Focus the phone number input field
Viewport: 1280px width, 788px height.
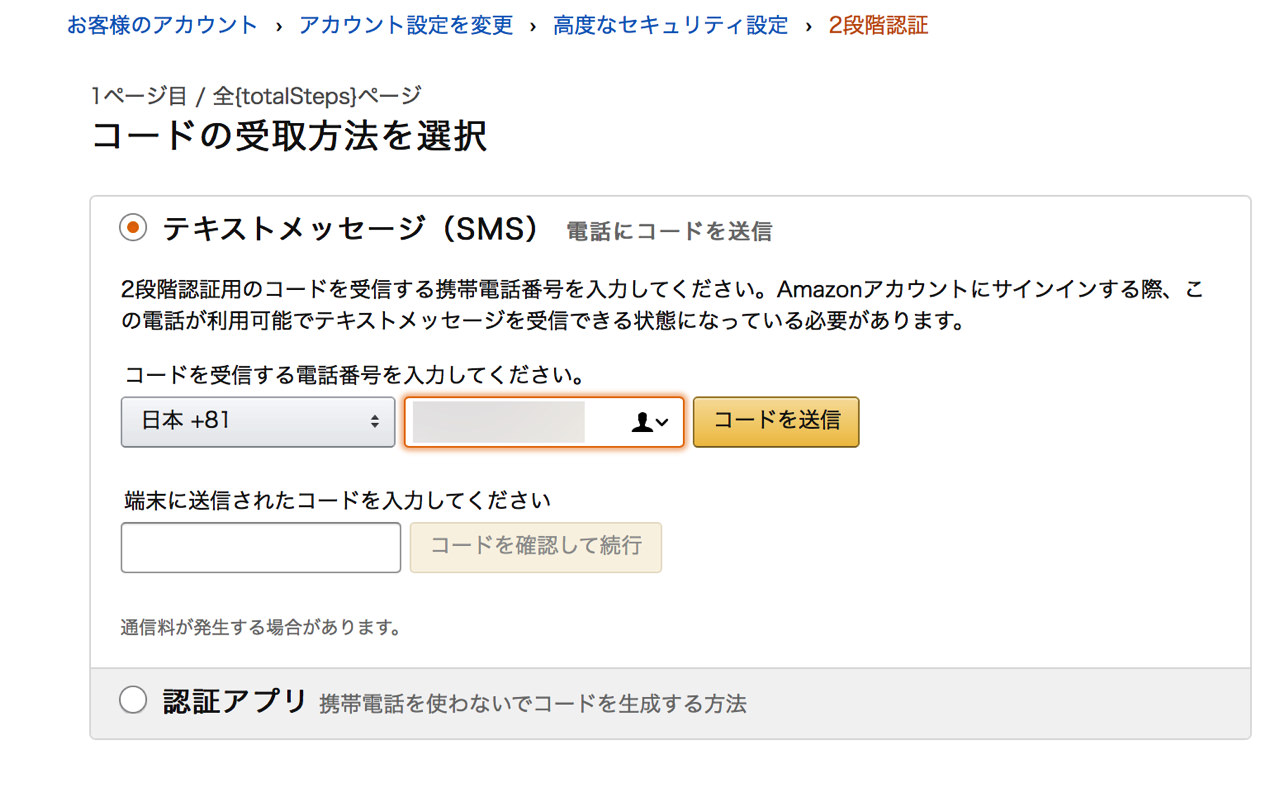pyautogui.click(x=544, y=422)
